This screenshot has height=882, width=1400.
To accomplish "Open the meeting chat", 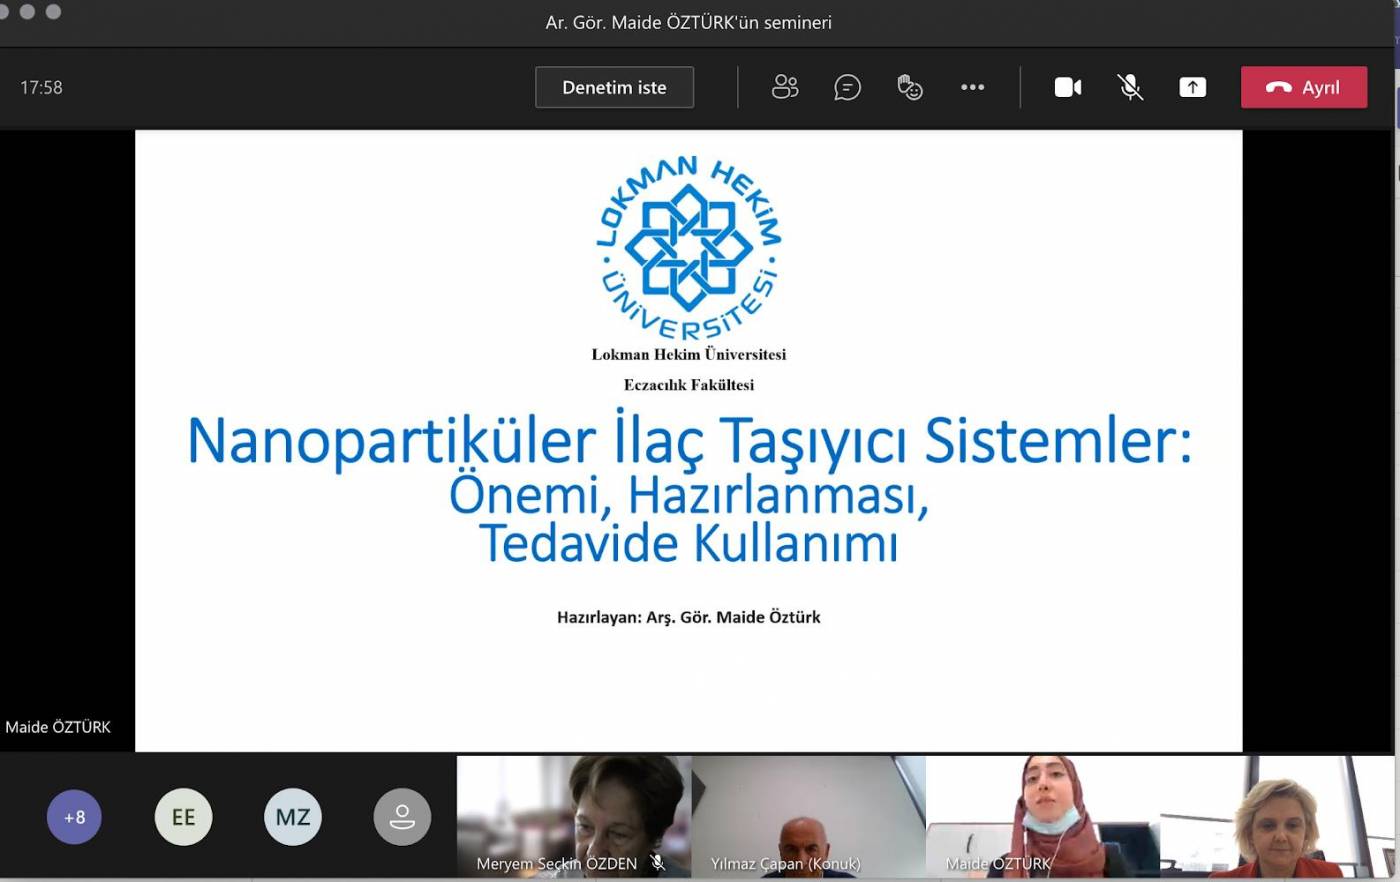I will coord(847,87).
